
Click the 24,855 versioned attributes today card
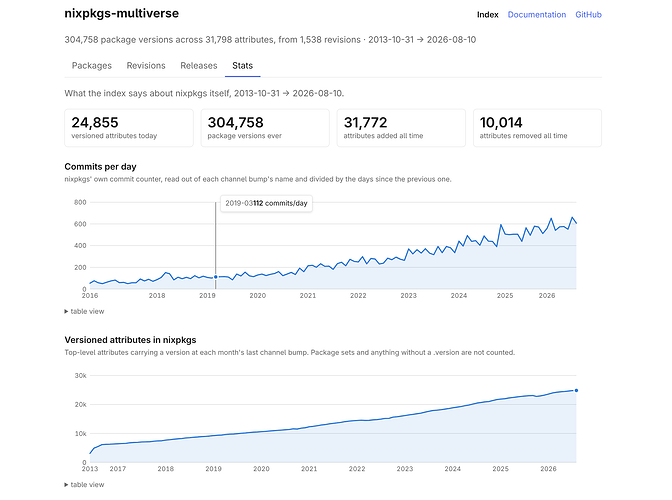tap(129, 128)
